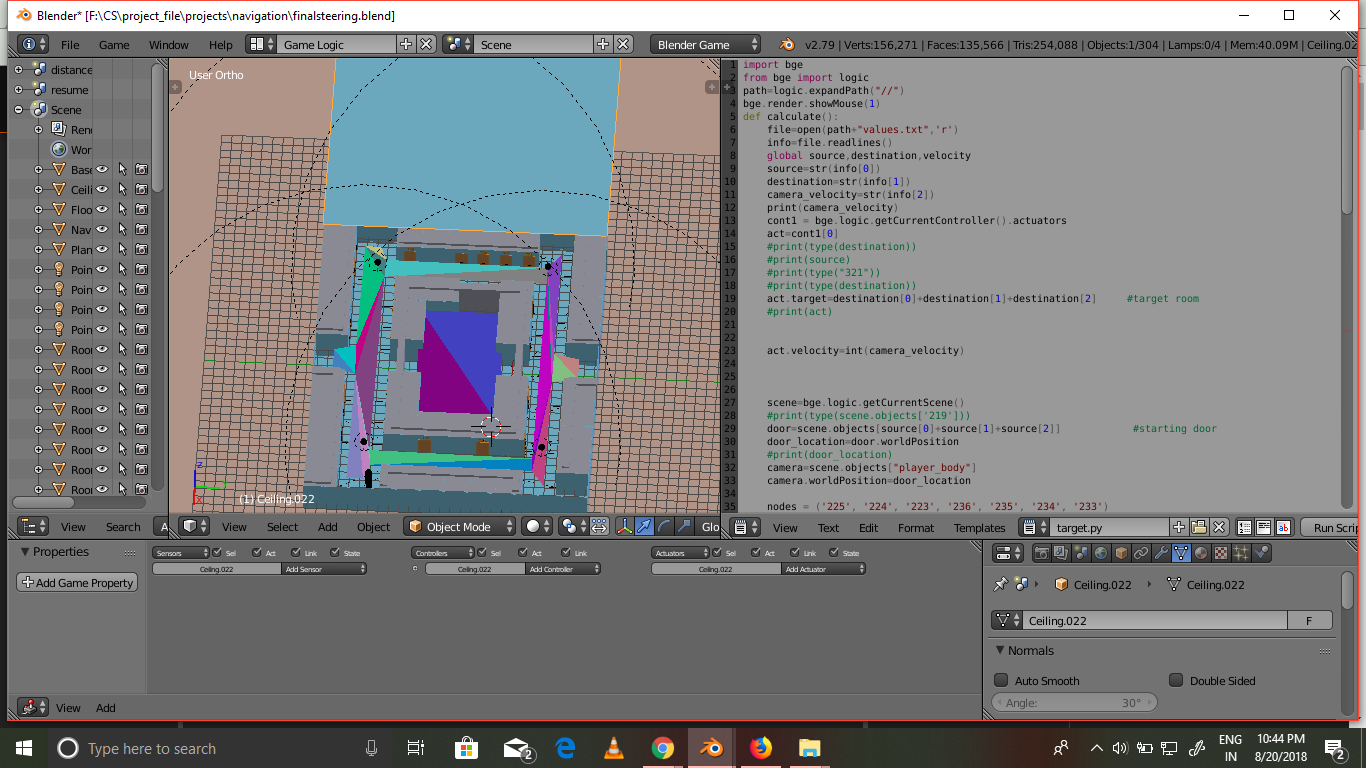Select the Texture properties tab (checkered icon)
Screen dimensions: 1366x768
coord(1220,553)
